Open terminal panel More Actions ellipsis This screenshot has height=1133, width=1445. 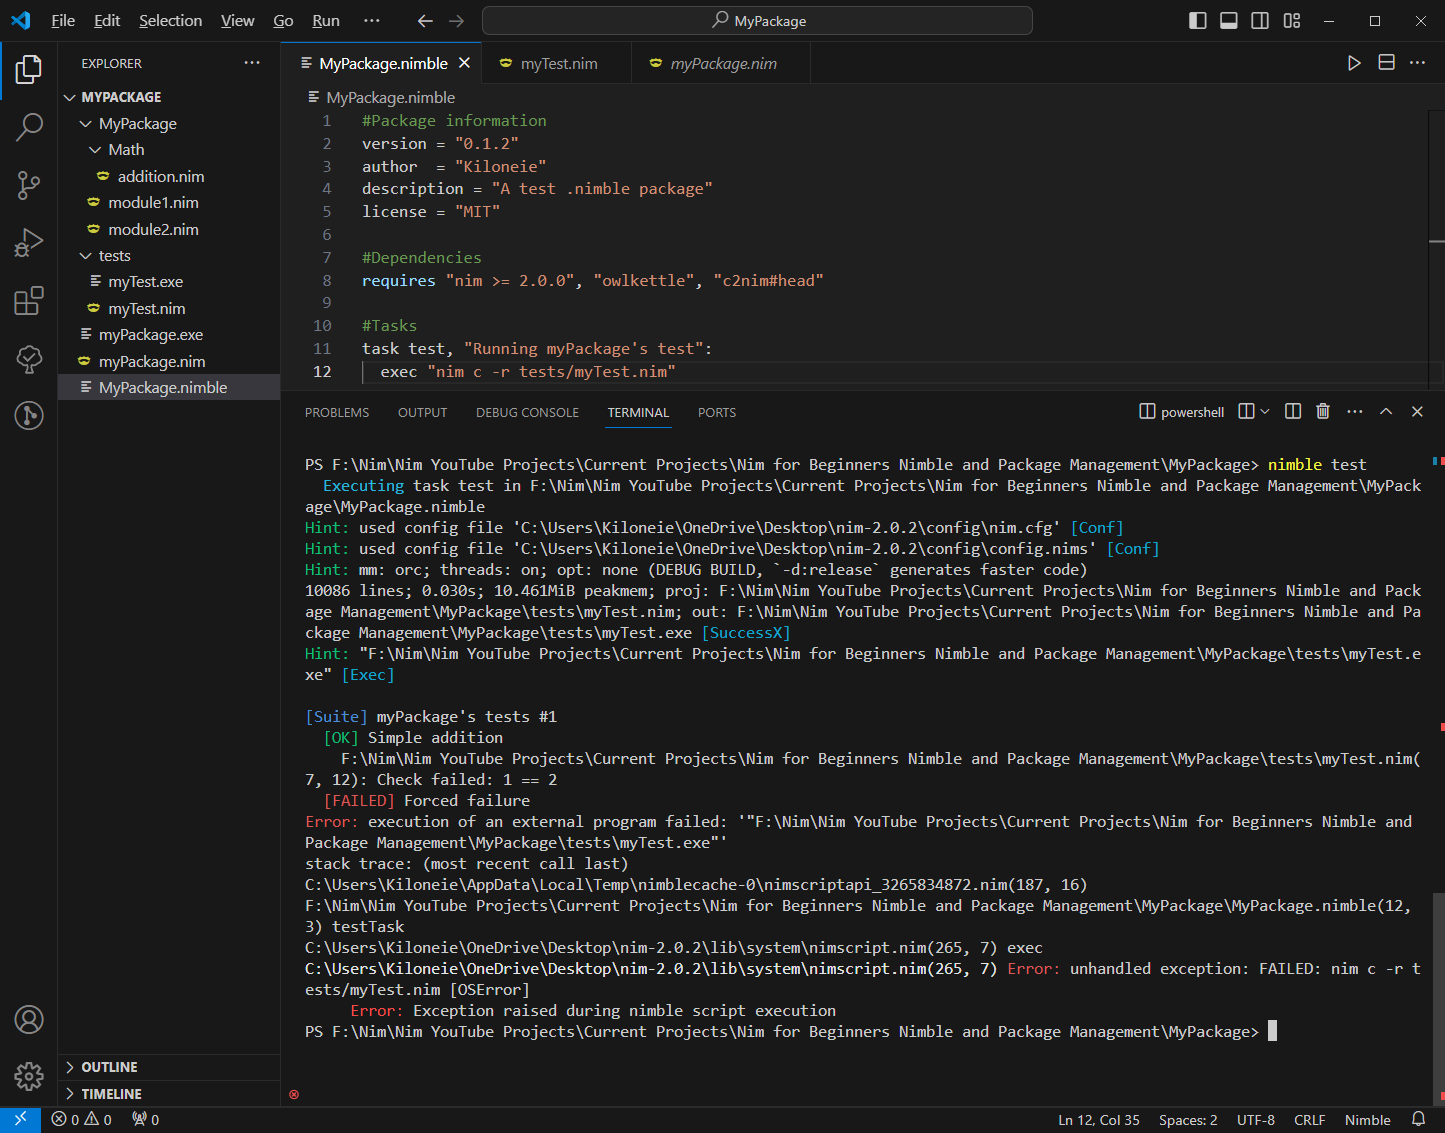(1355, 412)
